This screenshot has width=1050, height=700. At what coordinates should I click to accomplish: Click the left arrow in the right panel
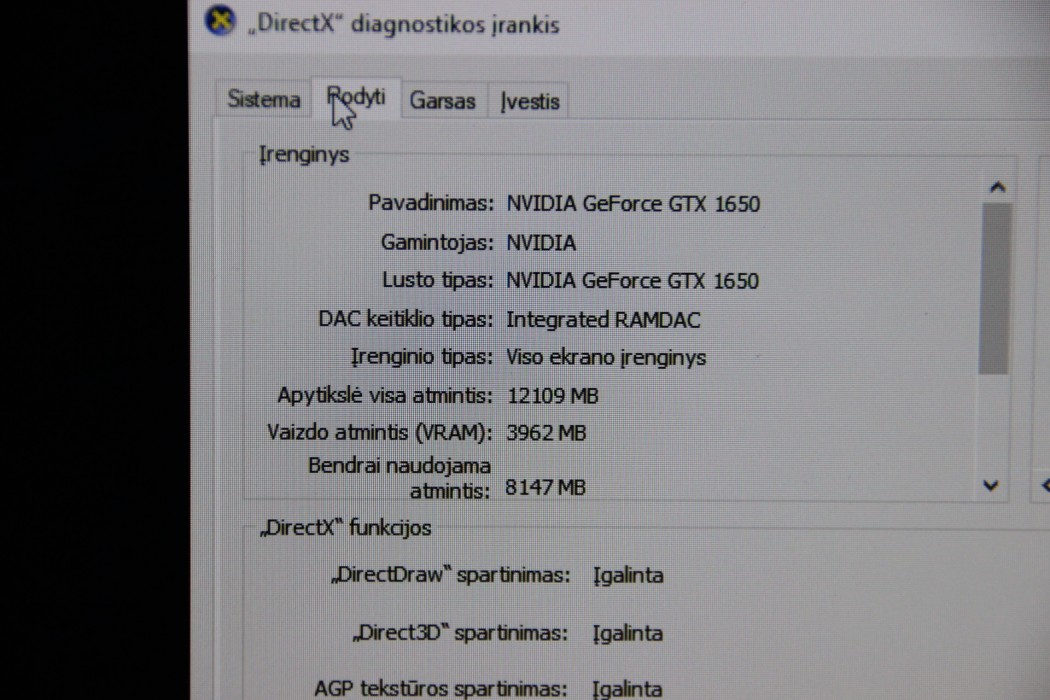point(1045,484)
